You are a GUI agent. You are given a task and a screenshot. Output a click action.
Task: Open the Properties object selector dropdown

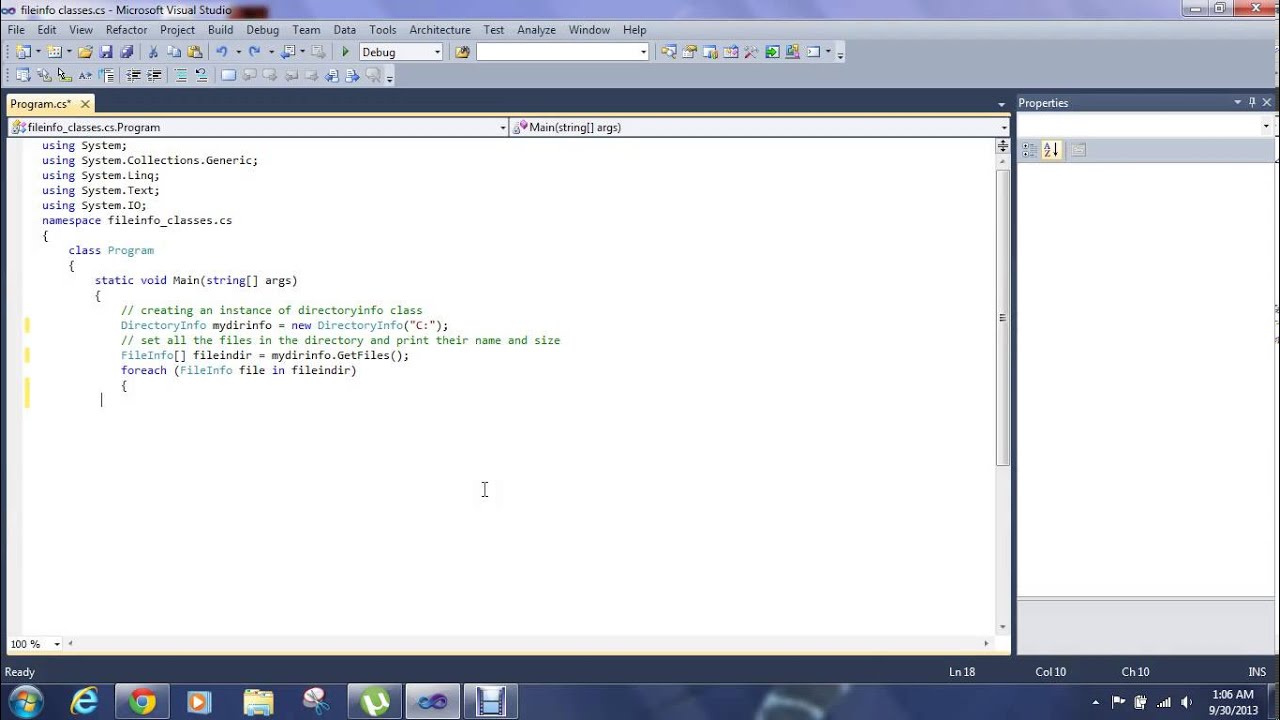click(x=1266, y=126)
